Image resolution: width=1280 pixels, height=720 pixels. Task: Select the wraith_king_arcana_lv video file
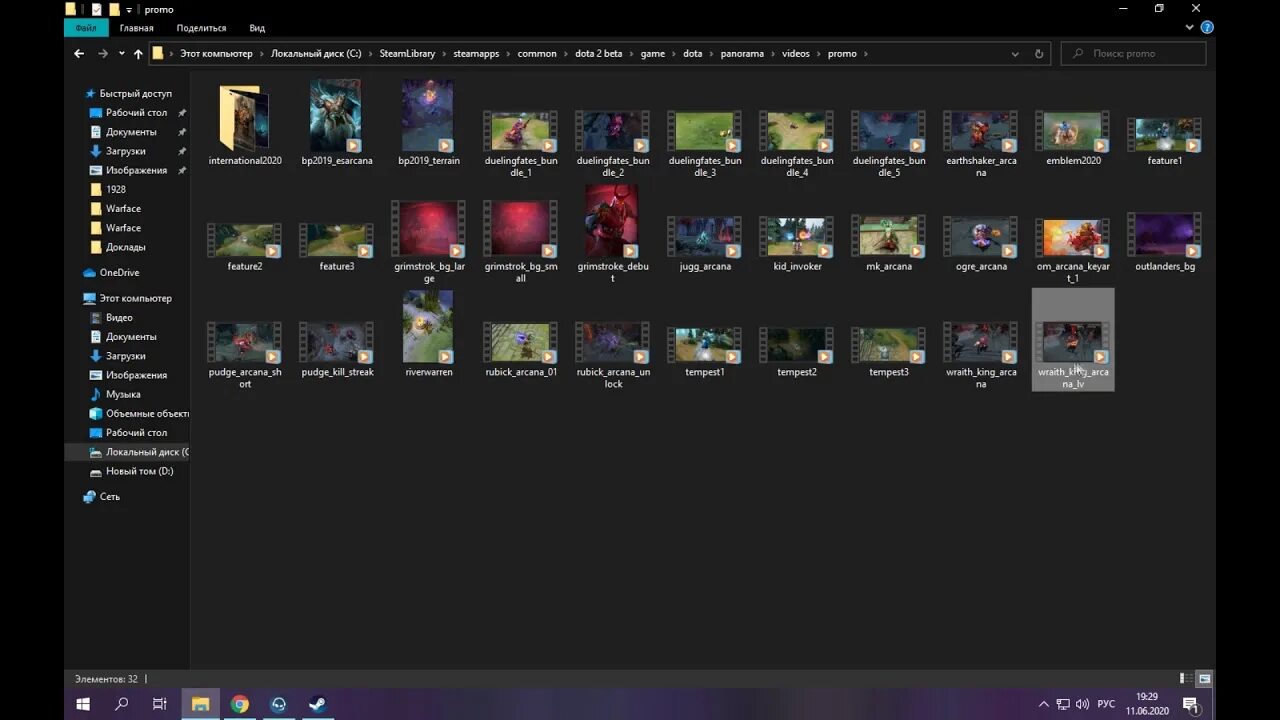click(1073, 341)
